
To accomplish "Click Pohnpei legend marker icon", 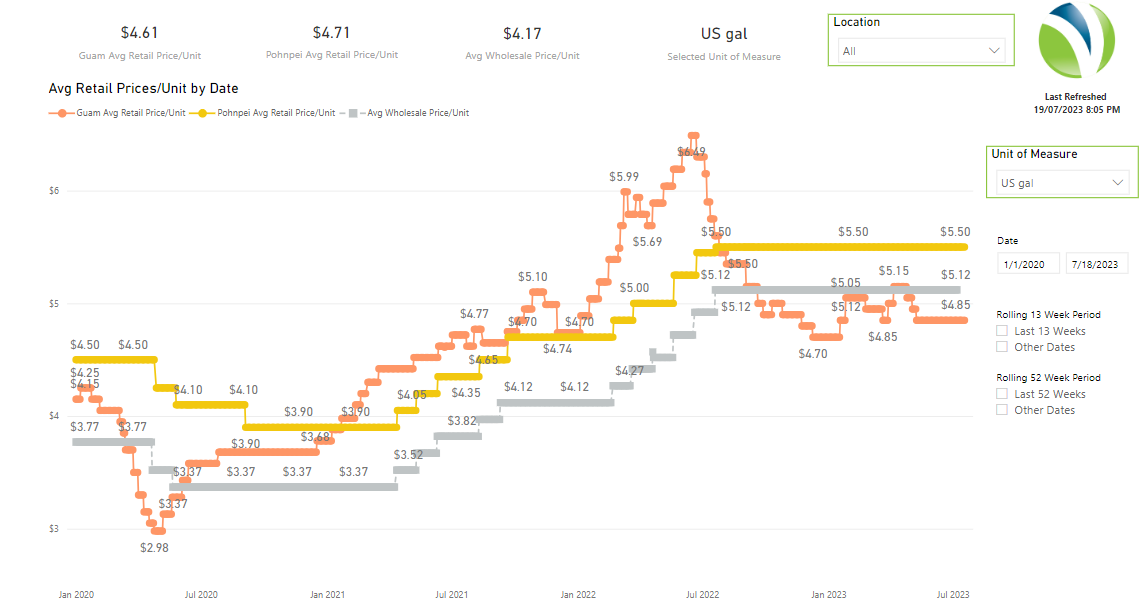I will click(x=204, y=113).
